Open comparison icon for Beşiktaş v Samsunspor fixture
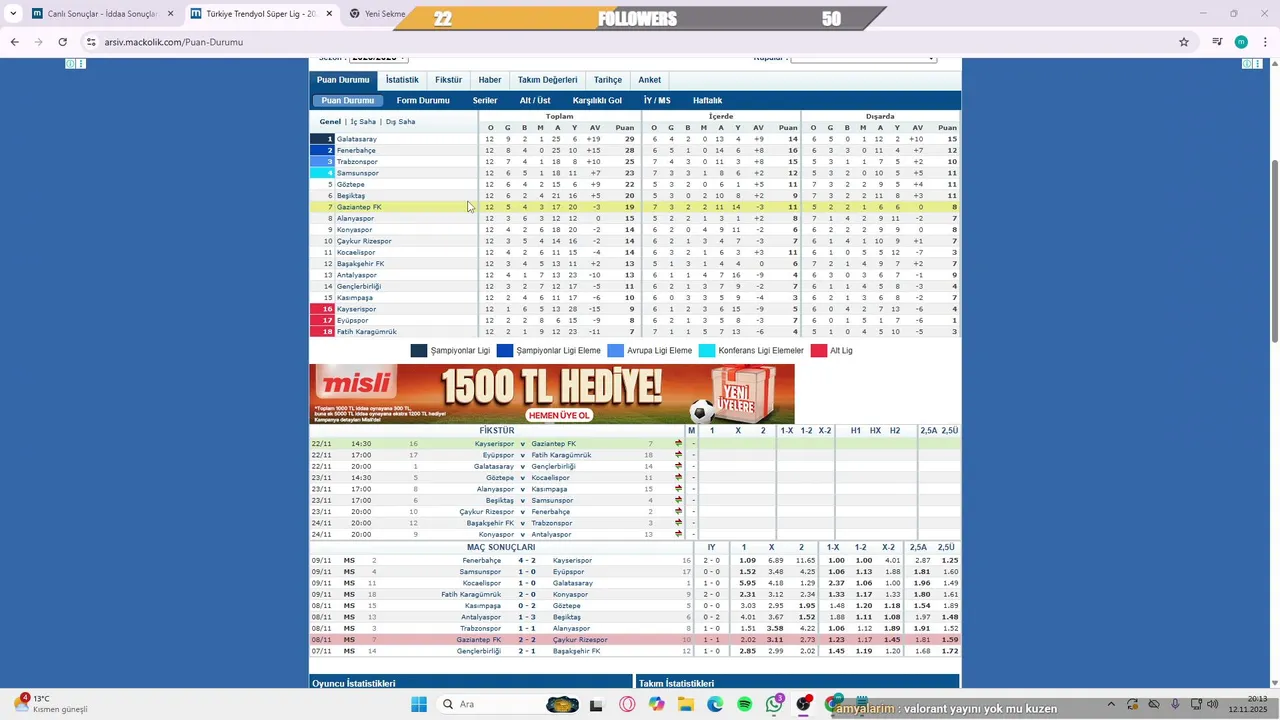 [679, 500]
